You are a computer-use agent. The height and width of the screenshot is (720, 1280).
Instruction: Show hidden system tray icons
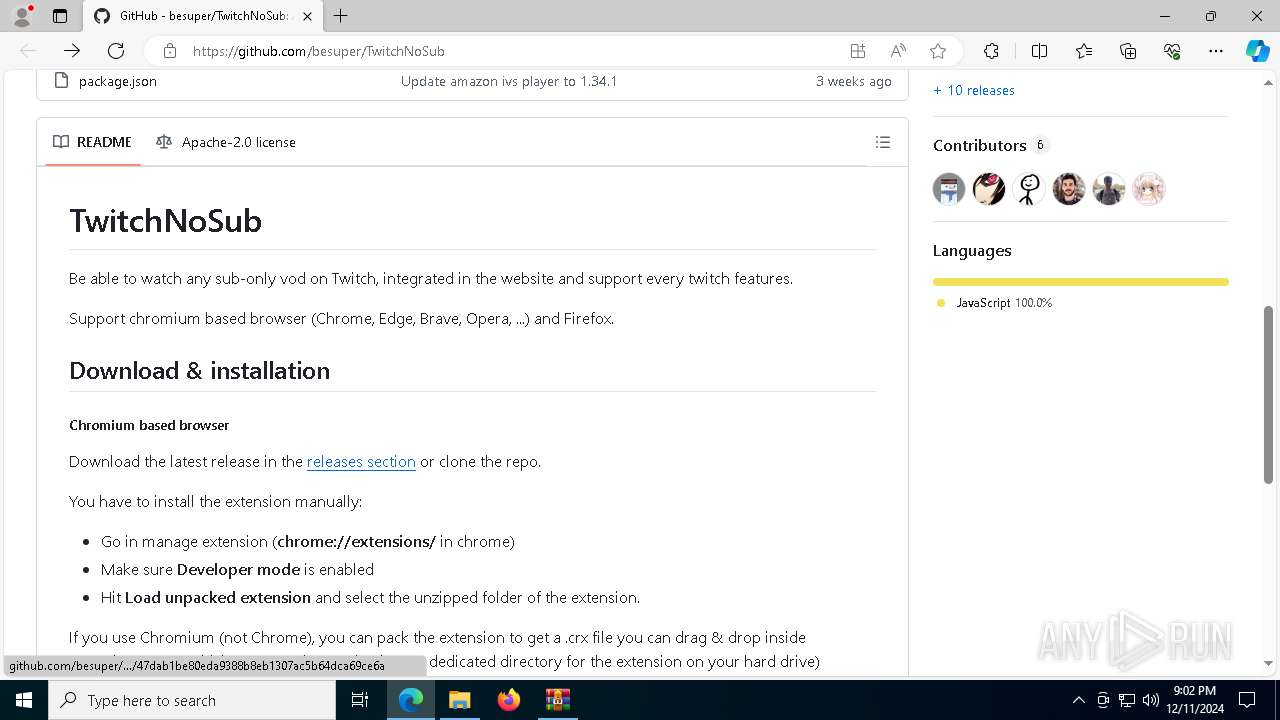[x=1078, y=700]
